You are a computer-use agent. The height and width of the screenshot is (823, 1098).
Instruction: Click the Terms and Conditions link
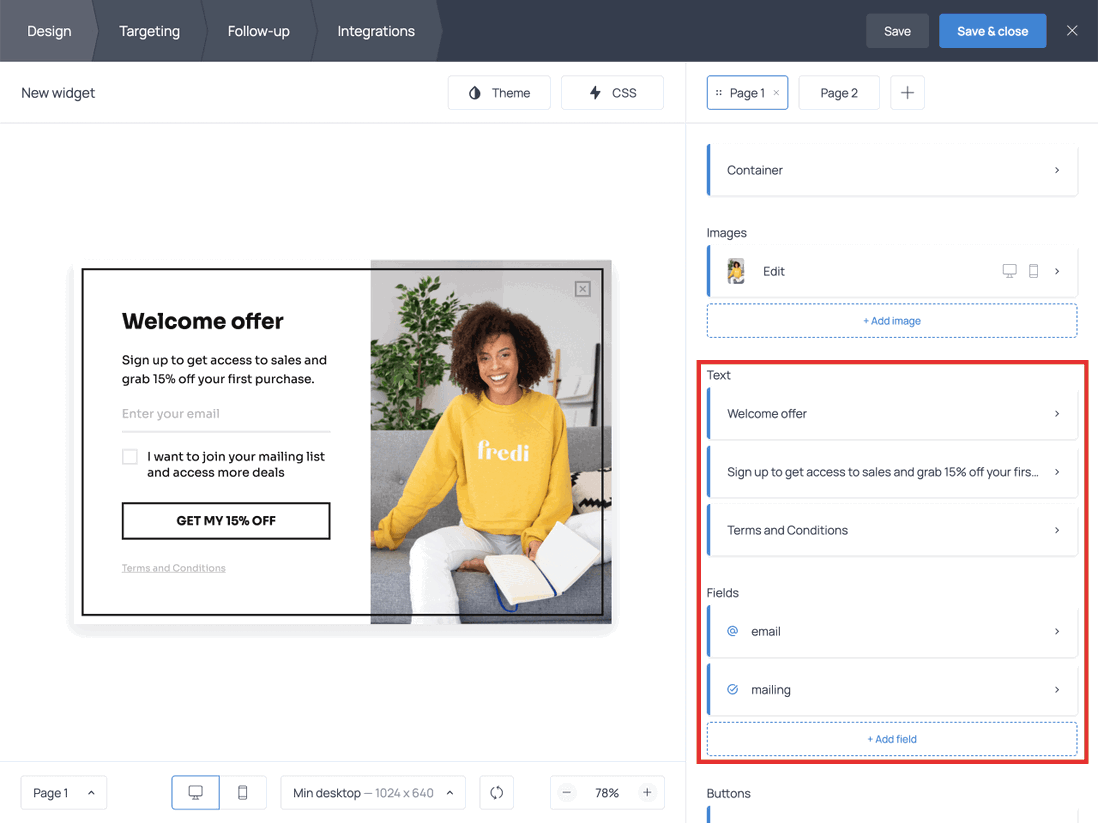173,567
